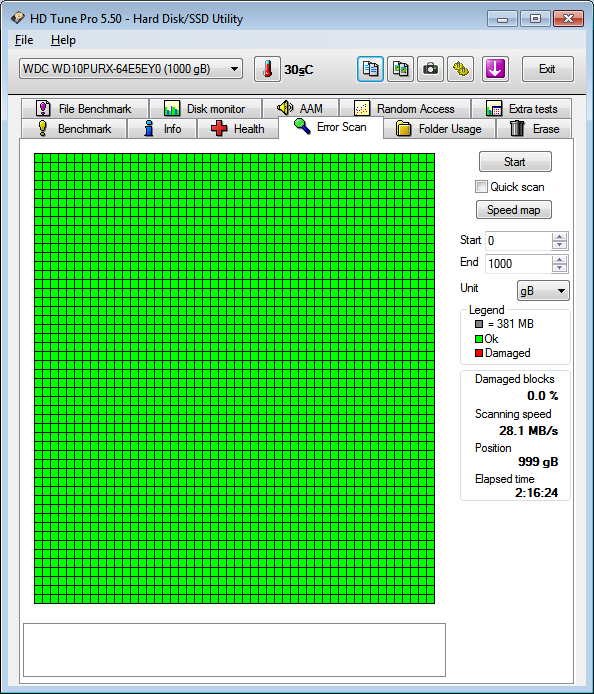The width and height of the screenshot is (594, 694).
Task: Enable the Quick scan checkbox
Action: click(481, 187)
